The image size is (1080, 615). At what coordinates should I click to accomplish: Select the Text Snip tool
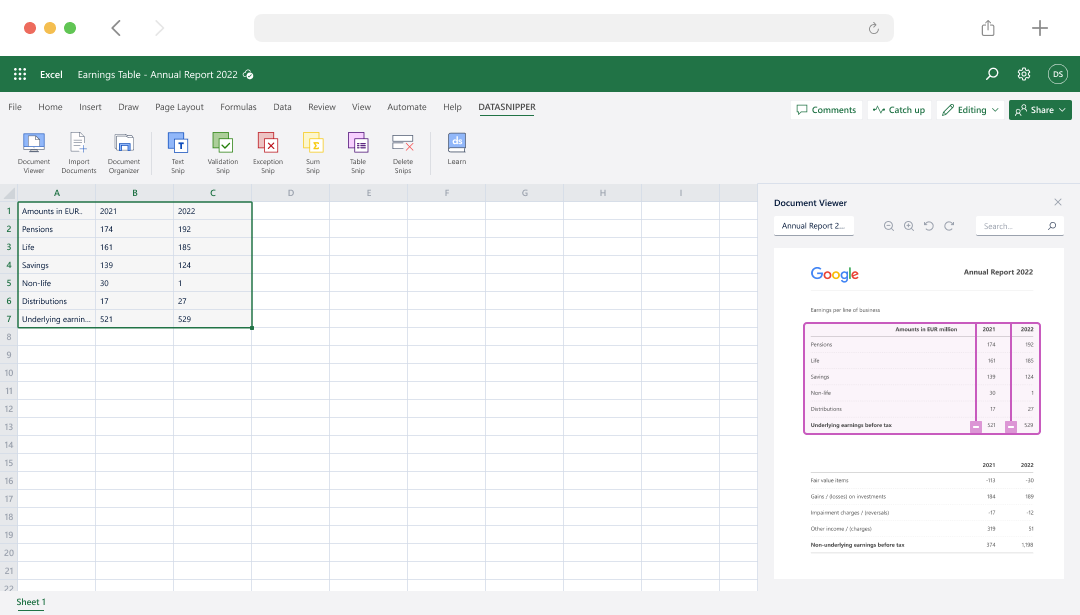(x=178, y=152)
